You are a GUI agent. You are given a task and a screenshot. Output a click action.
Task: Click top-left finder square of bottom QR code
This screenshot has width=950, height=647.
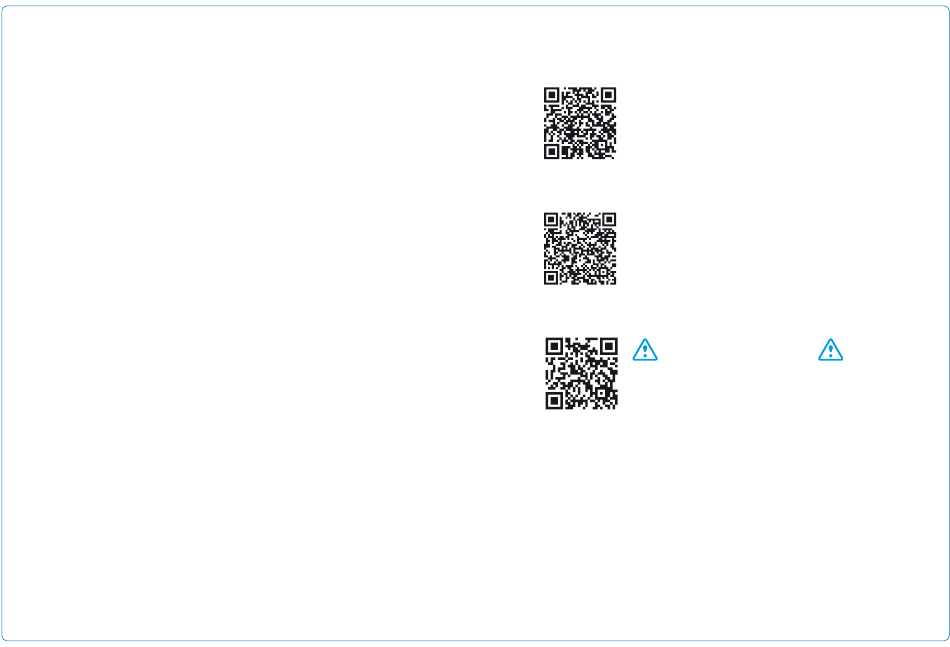point(554,347)
